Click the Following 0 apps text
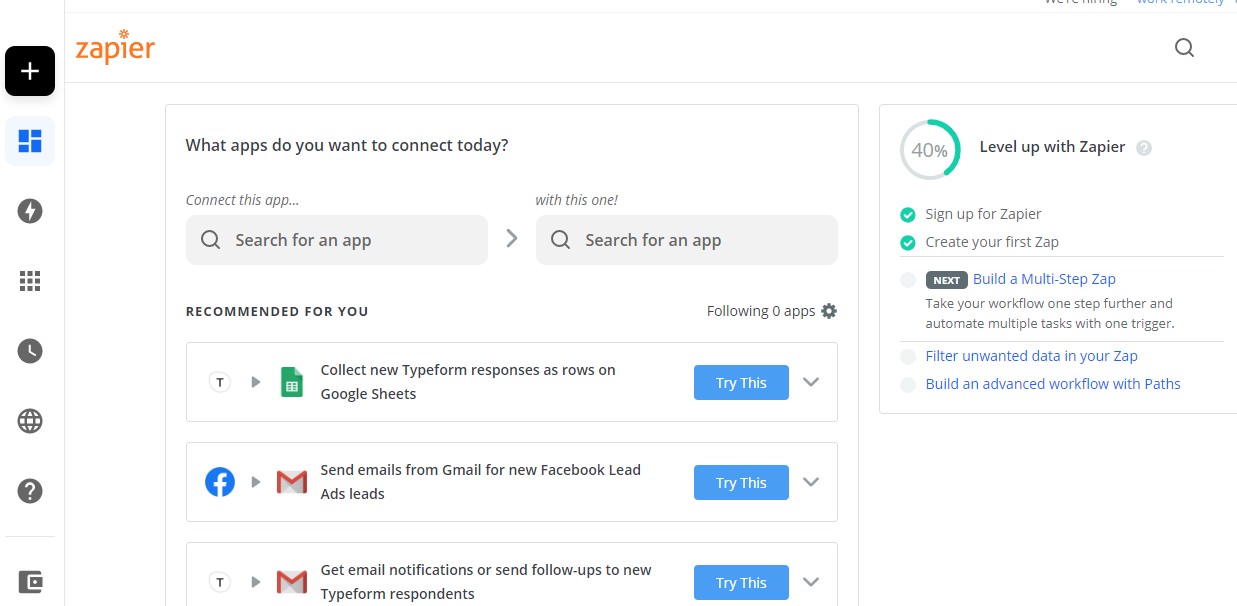 [x=761, y=311]
